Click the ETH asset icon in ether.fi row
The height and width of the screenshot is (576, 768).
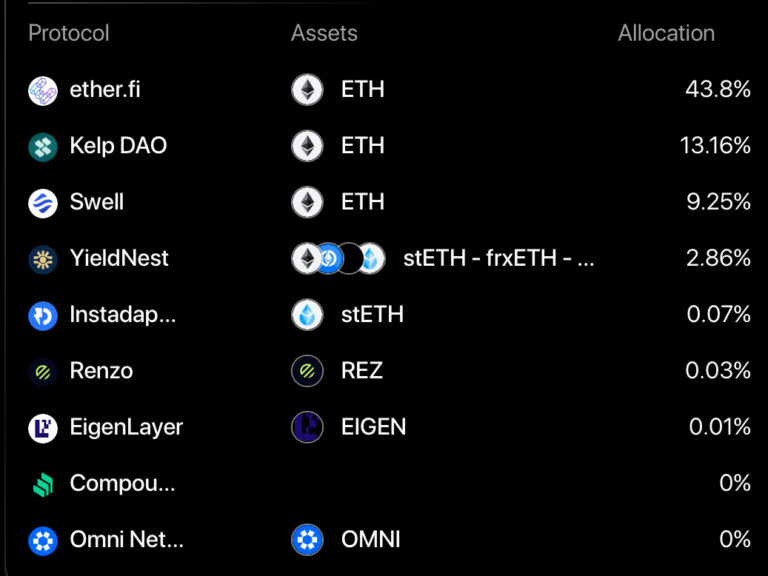(x=307, y=90)
